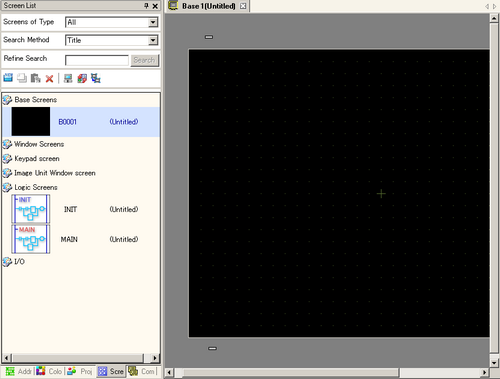Switch to the Addr tab
This screenshot has width=500, height=379.
19,371
